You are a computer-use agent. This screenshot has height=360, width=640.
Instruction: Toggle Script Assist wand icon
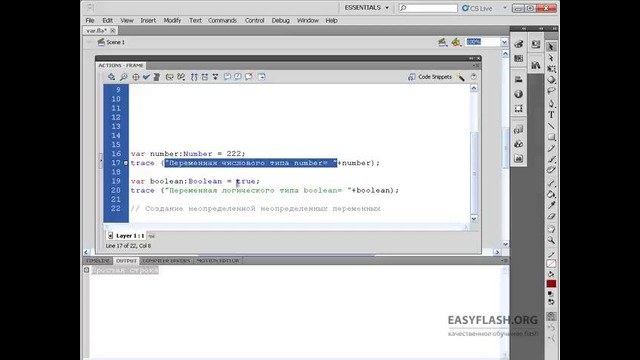pos(461,77)
